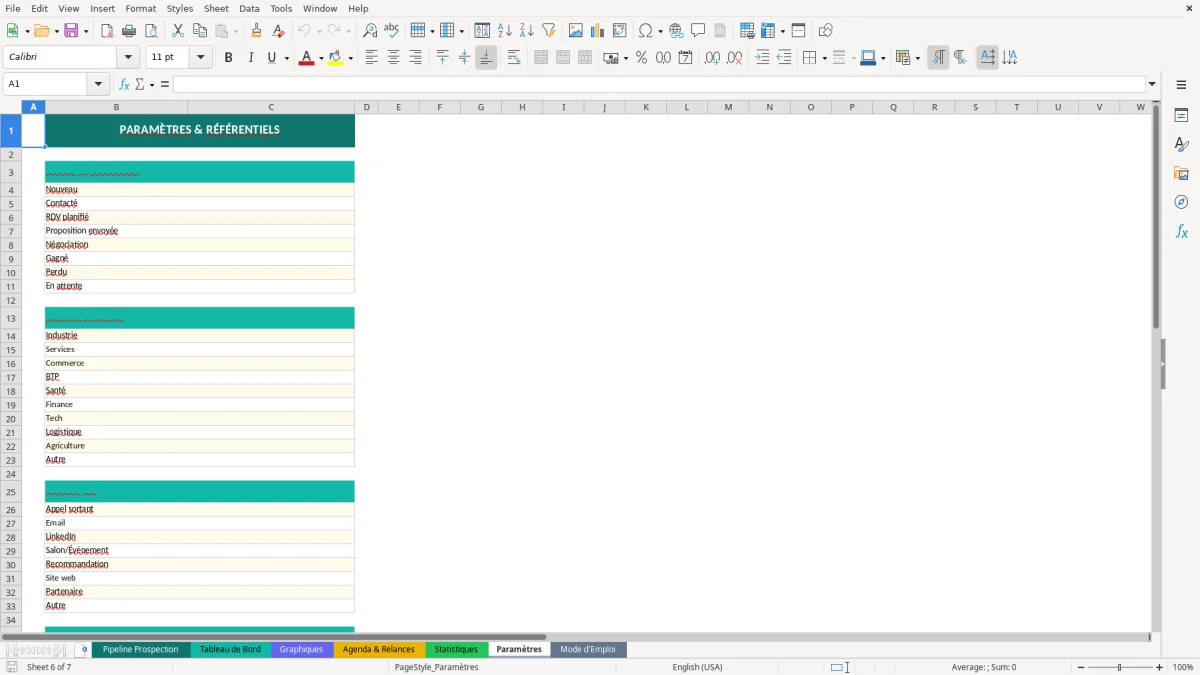Click the zoom slider handle
Viewport: 1200px width, 675px height.
(x=1119, y=667)
